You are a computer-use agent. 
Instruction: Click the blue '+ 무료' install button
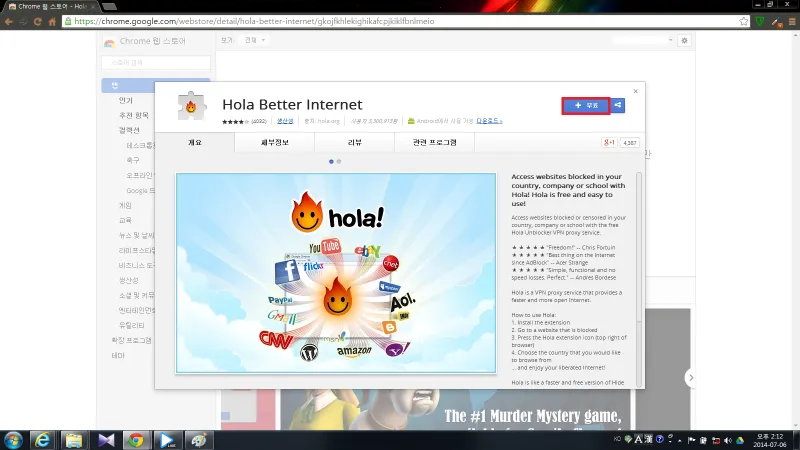pyautogui.click(x=586, y=106)
